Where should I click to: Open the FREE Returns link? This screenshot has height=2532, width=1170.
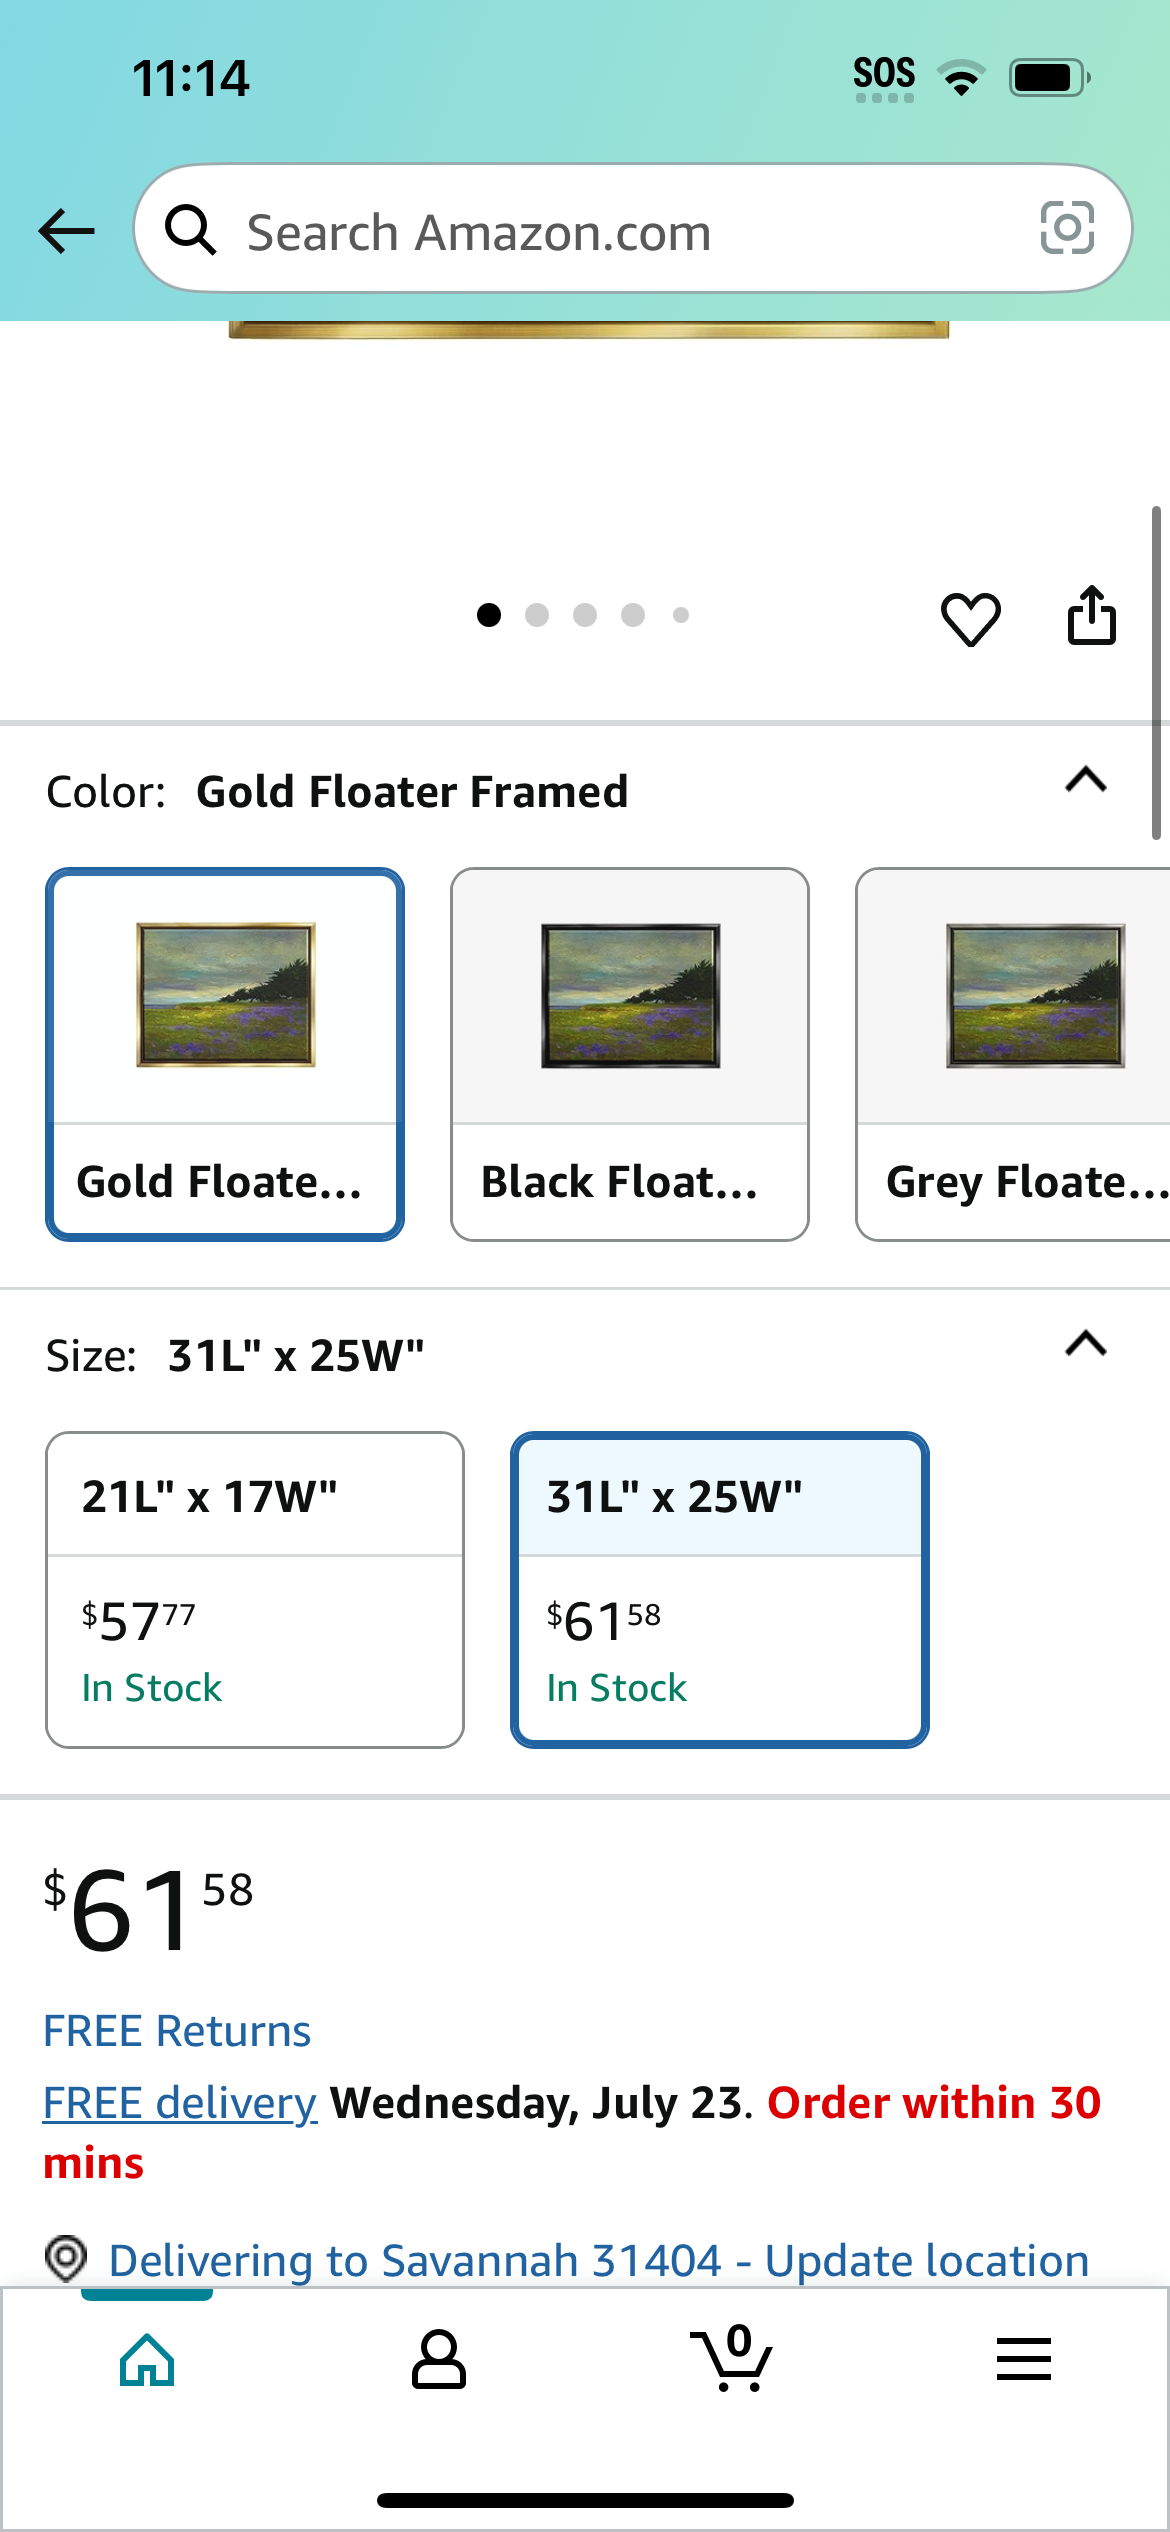pyautogui.click(x=177, y=2031)
